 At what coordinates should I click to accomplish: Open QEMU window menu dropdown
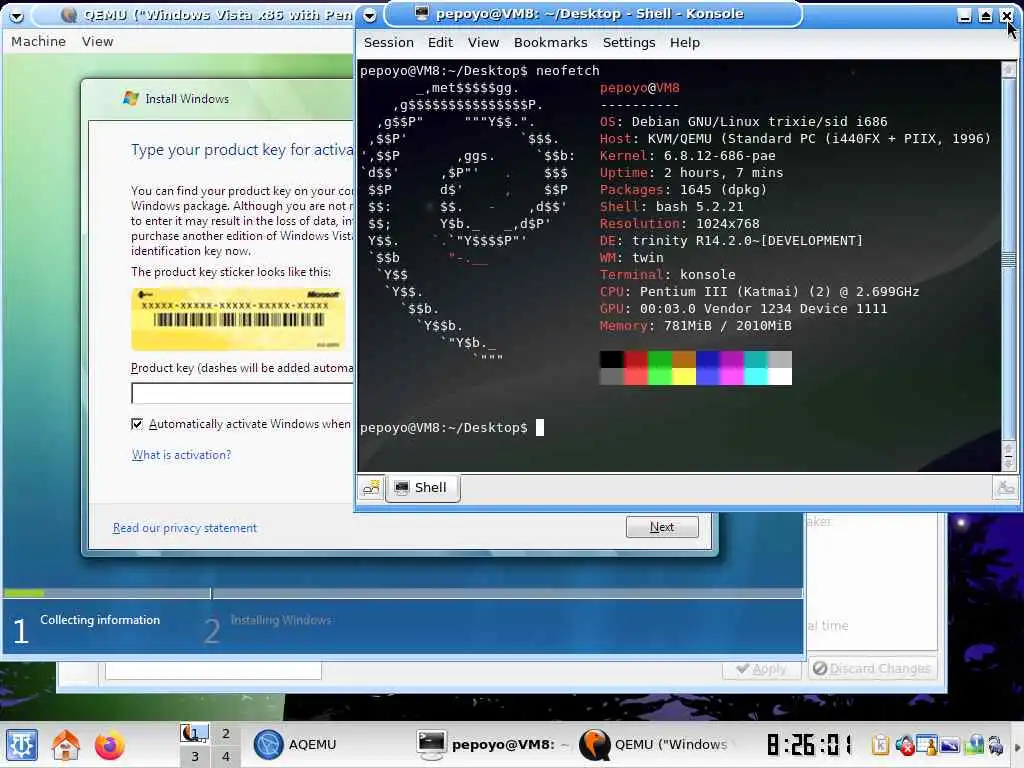pyautogui.click(x=17, y=16)
